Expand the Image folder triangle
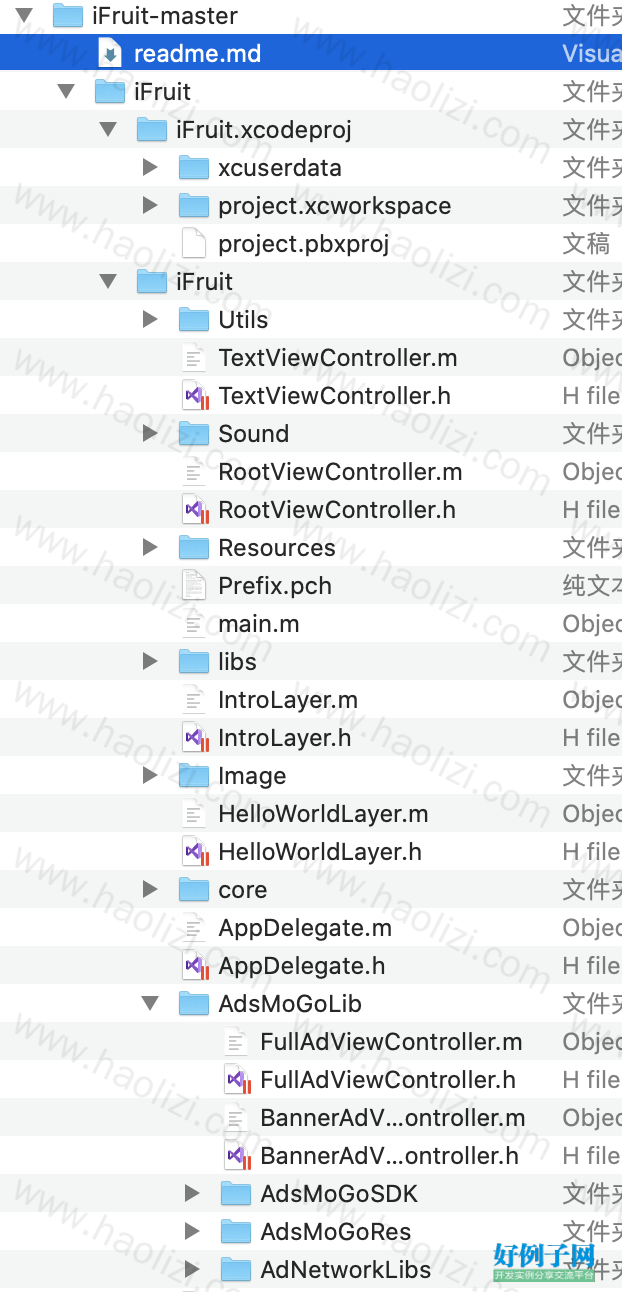 click(150, 776)
